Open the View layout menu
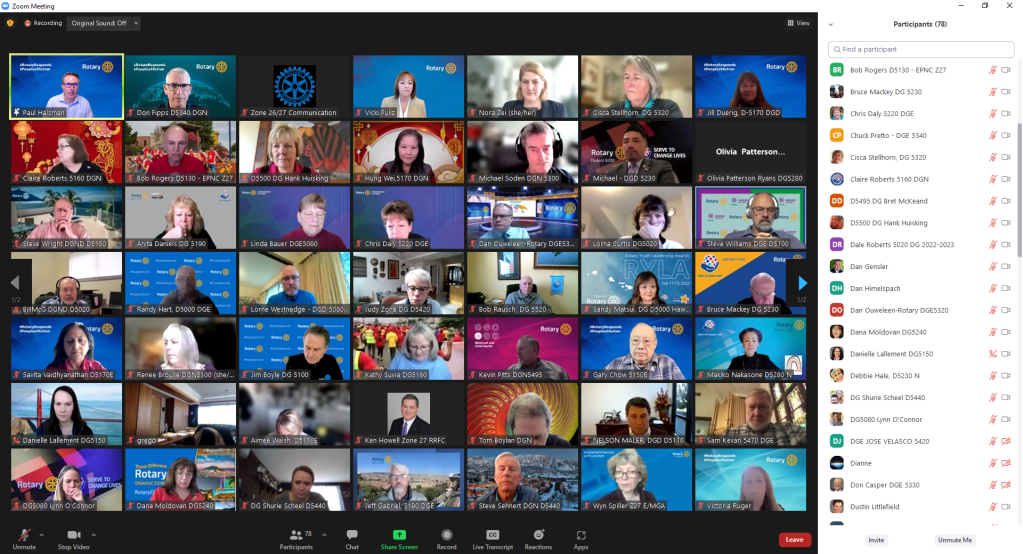Image resolution: width=1023 pixels, height=554 pixels. [797, 23]
